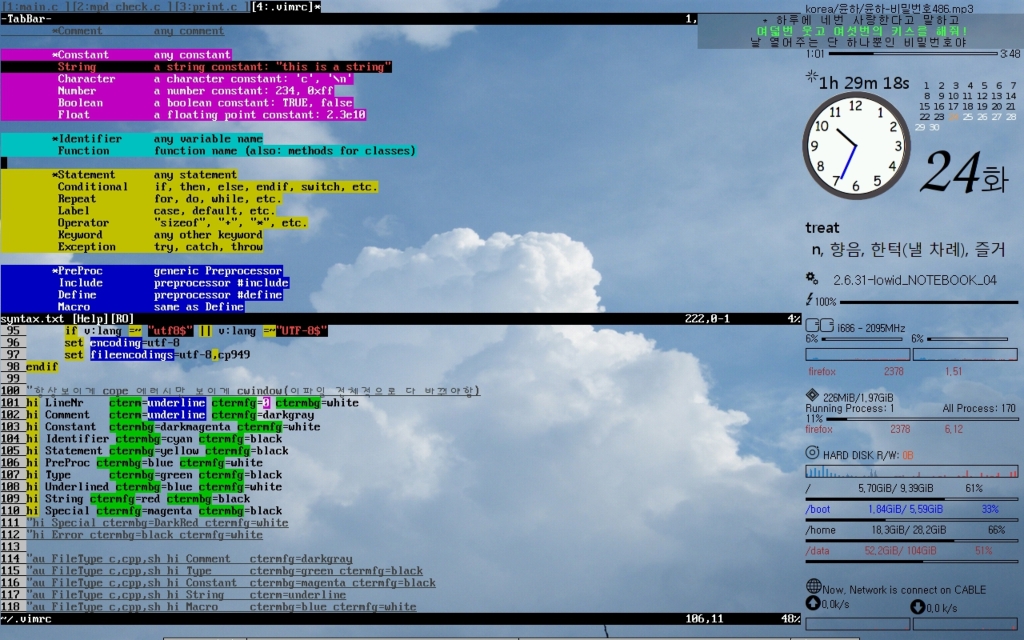The image size is (1024, 640).
Task: Click line 110 'hi Special' in .vimrc
Action: 154,511
